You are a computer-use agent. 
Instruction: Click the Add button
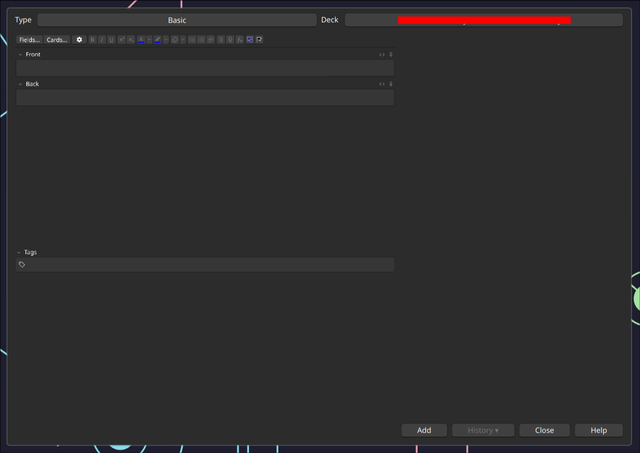424,430
